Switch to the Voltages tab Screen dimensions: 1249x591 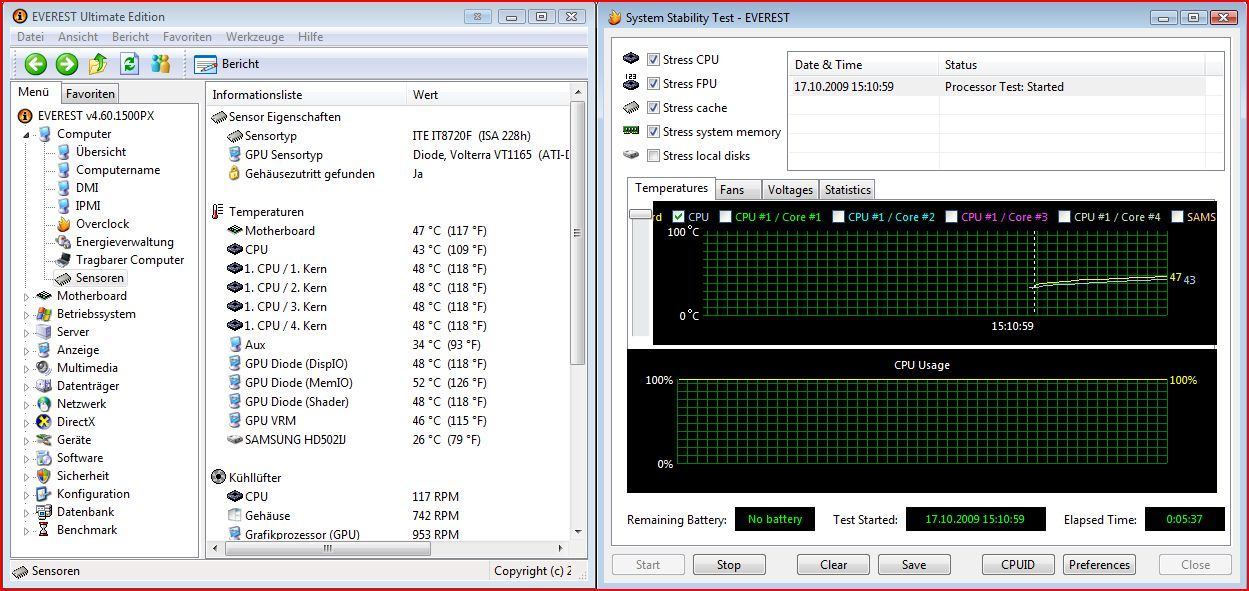tap(790, 190)
